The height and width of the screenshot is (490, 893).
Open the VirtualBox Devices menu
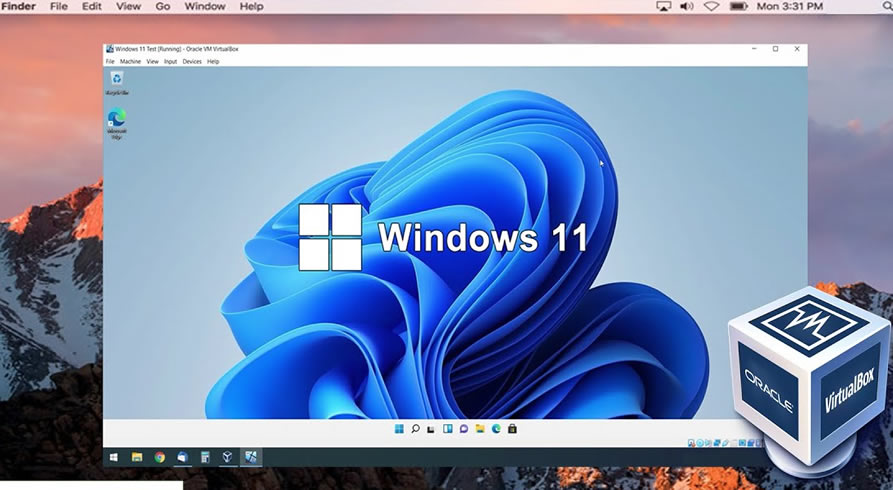point(192,62)
